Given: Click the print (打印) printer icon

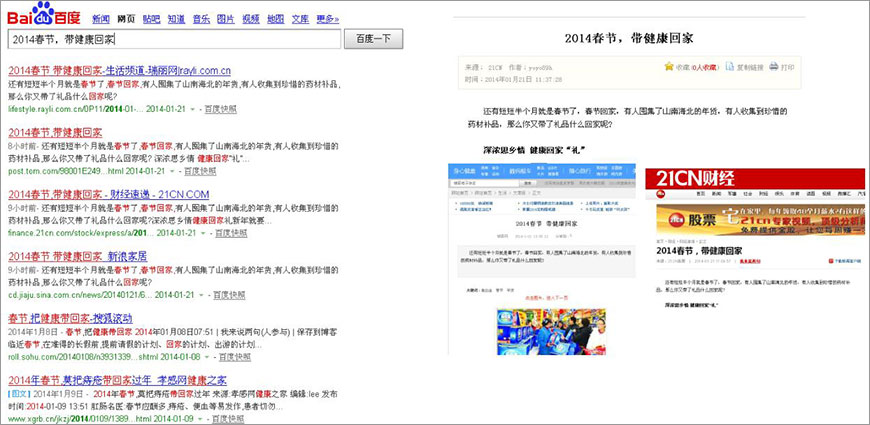Looking at the screenshot, I should (774, 67).
